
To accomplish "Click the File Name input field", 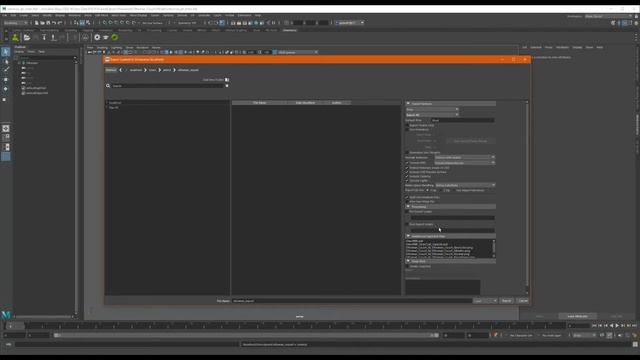I will click(x=352, y=301).
